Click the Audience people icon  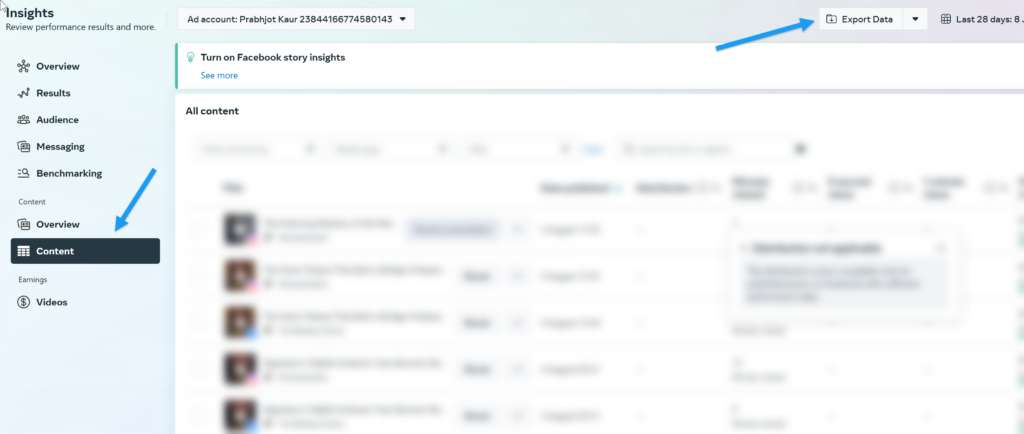pyautogui.click(x=23, y=120)
